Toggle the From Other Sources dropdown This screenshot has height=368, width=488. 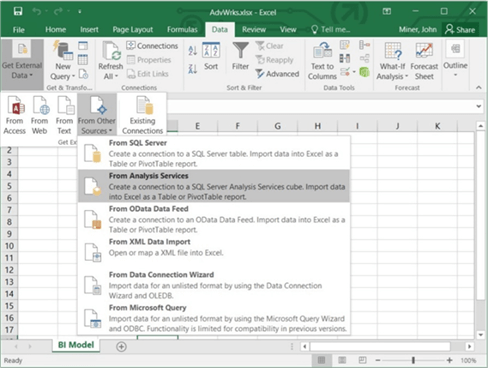point(97,115)
